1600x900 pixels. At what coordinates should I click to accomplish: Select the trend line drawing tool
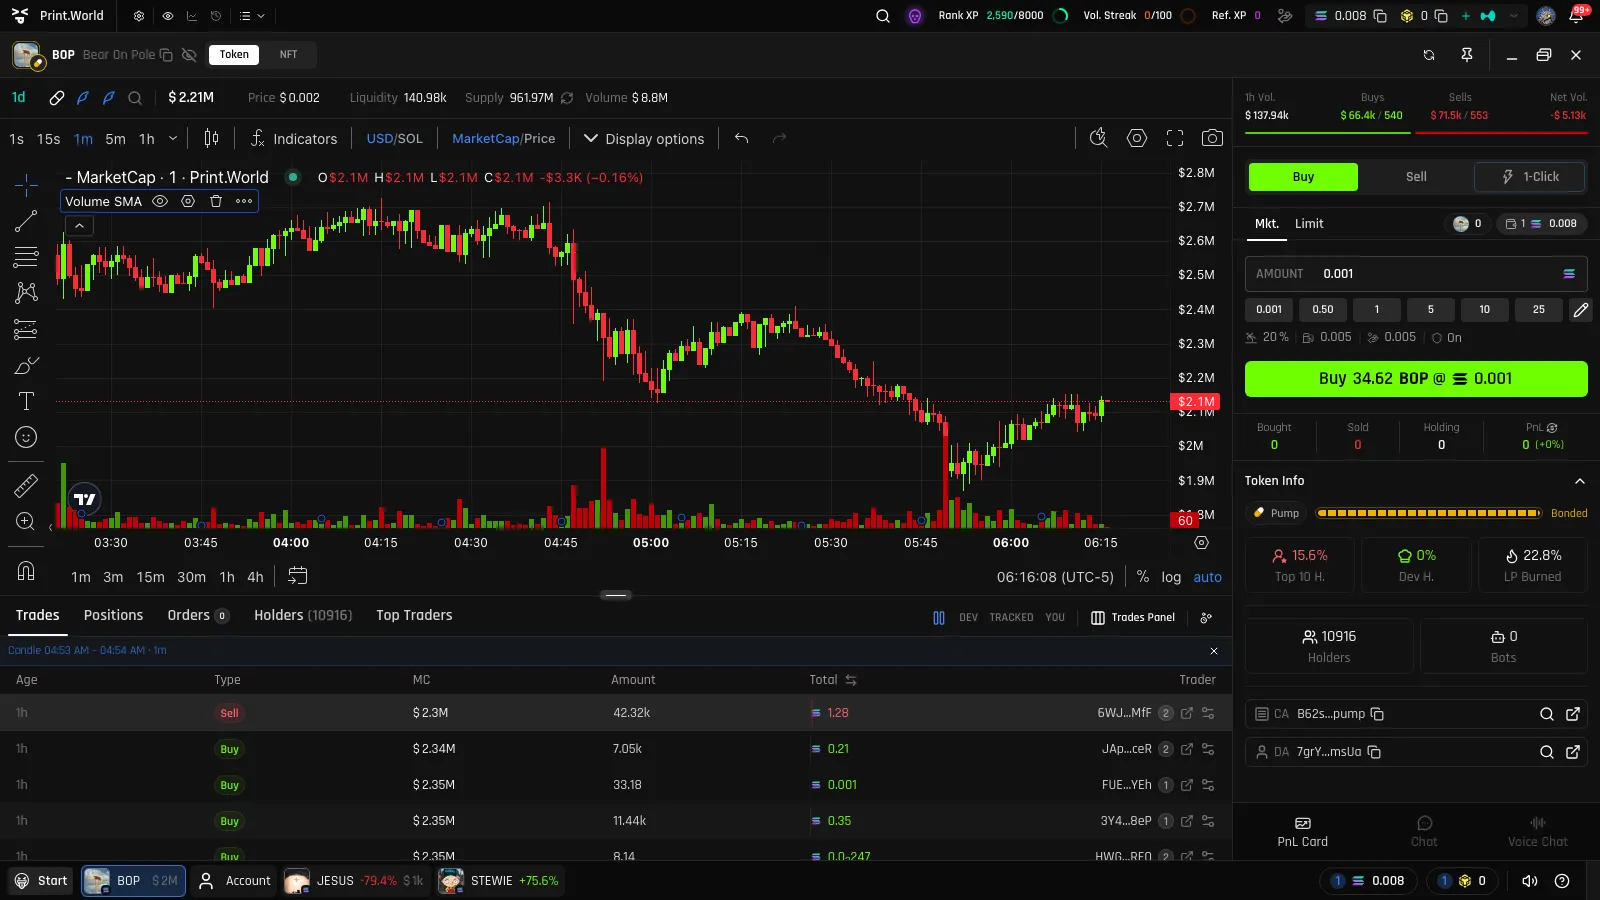(x=26, y=221)
